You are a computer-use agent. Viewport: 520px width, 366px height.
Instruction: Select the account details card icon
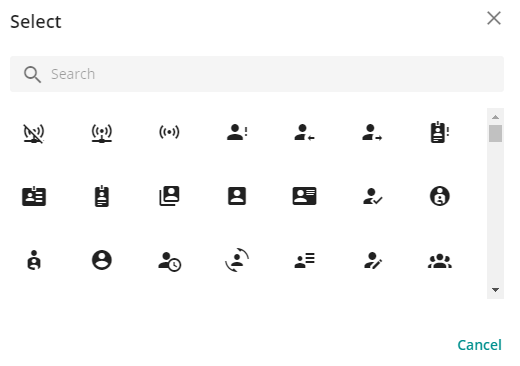(304, 196)
